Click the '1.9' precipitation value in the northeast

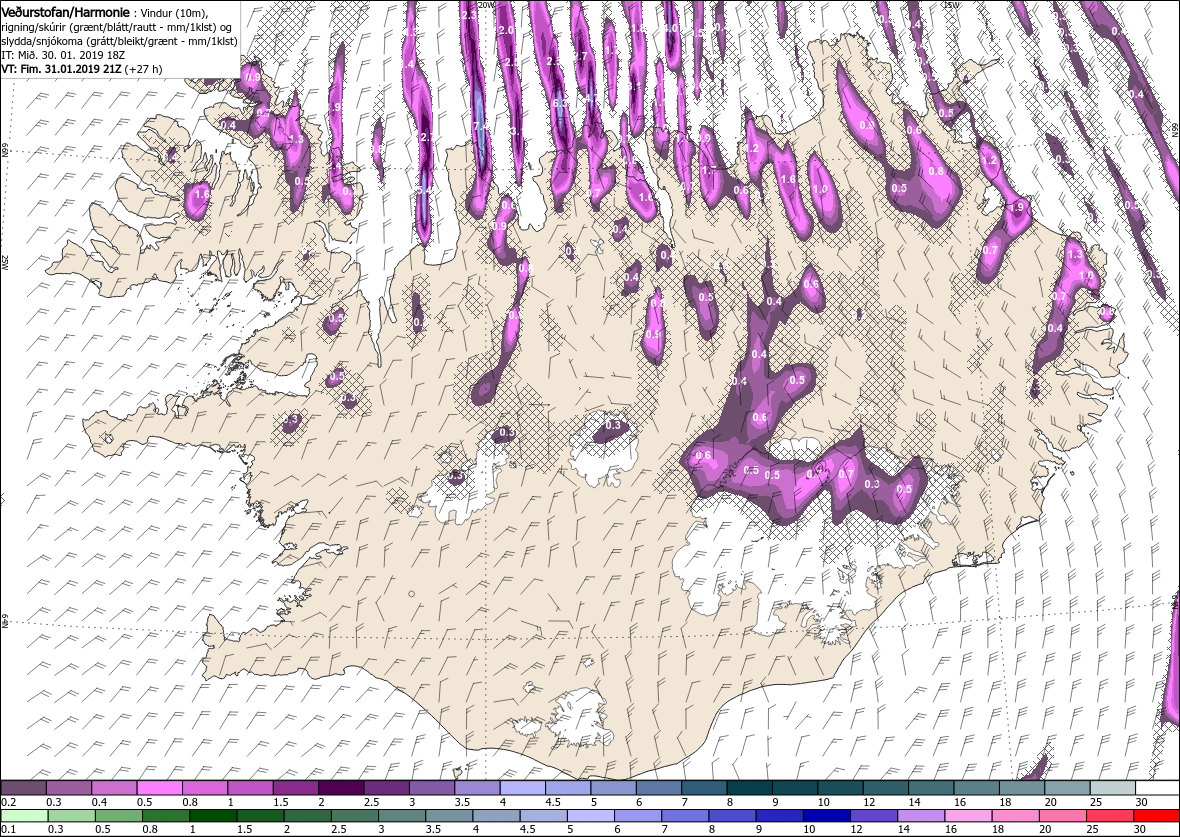point(1018,208)
